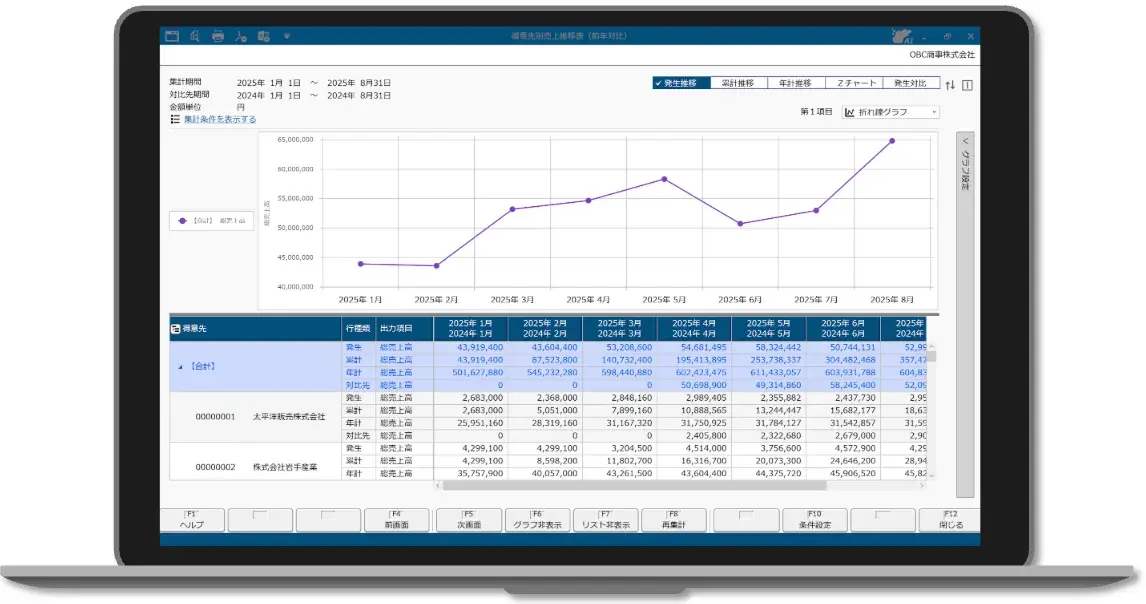The width and height of the screenshot is (1146, 604).
Task: Click the data export icon next to the PDF icon
Action: [263, 36]
